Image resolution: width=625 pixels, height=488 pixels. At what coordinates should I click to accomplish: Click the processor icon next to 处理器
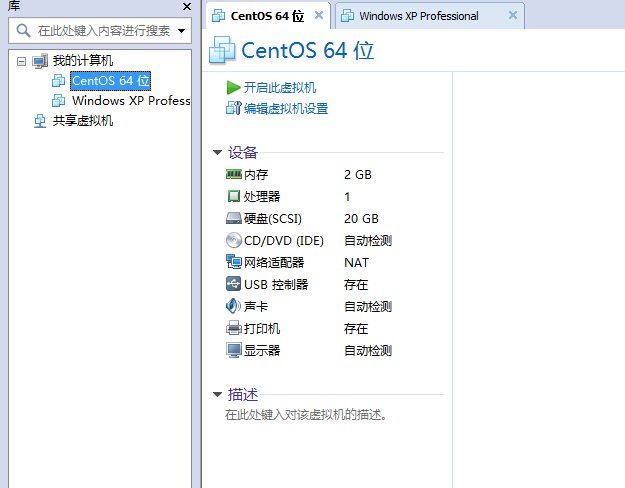point(234,196)
